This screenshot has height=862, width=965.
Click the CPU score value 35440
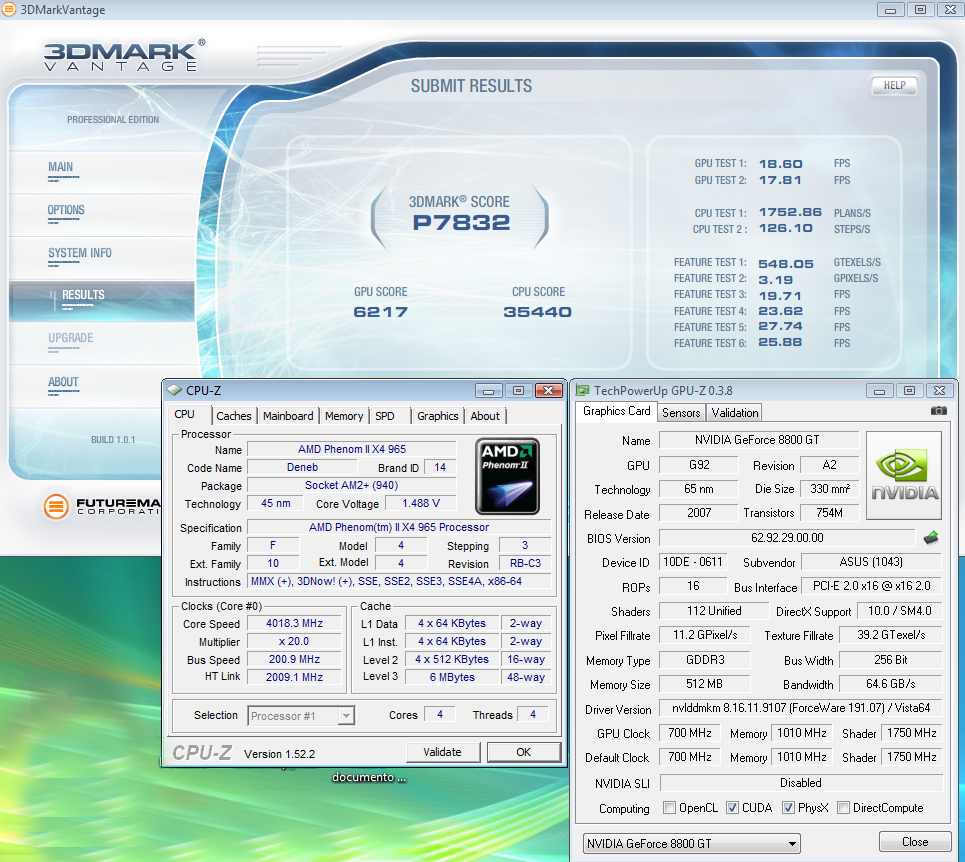coord(537,312)
